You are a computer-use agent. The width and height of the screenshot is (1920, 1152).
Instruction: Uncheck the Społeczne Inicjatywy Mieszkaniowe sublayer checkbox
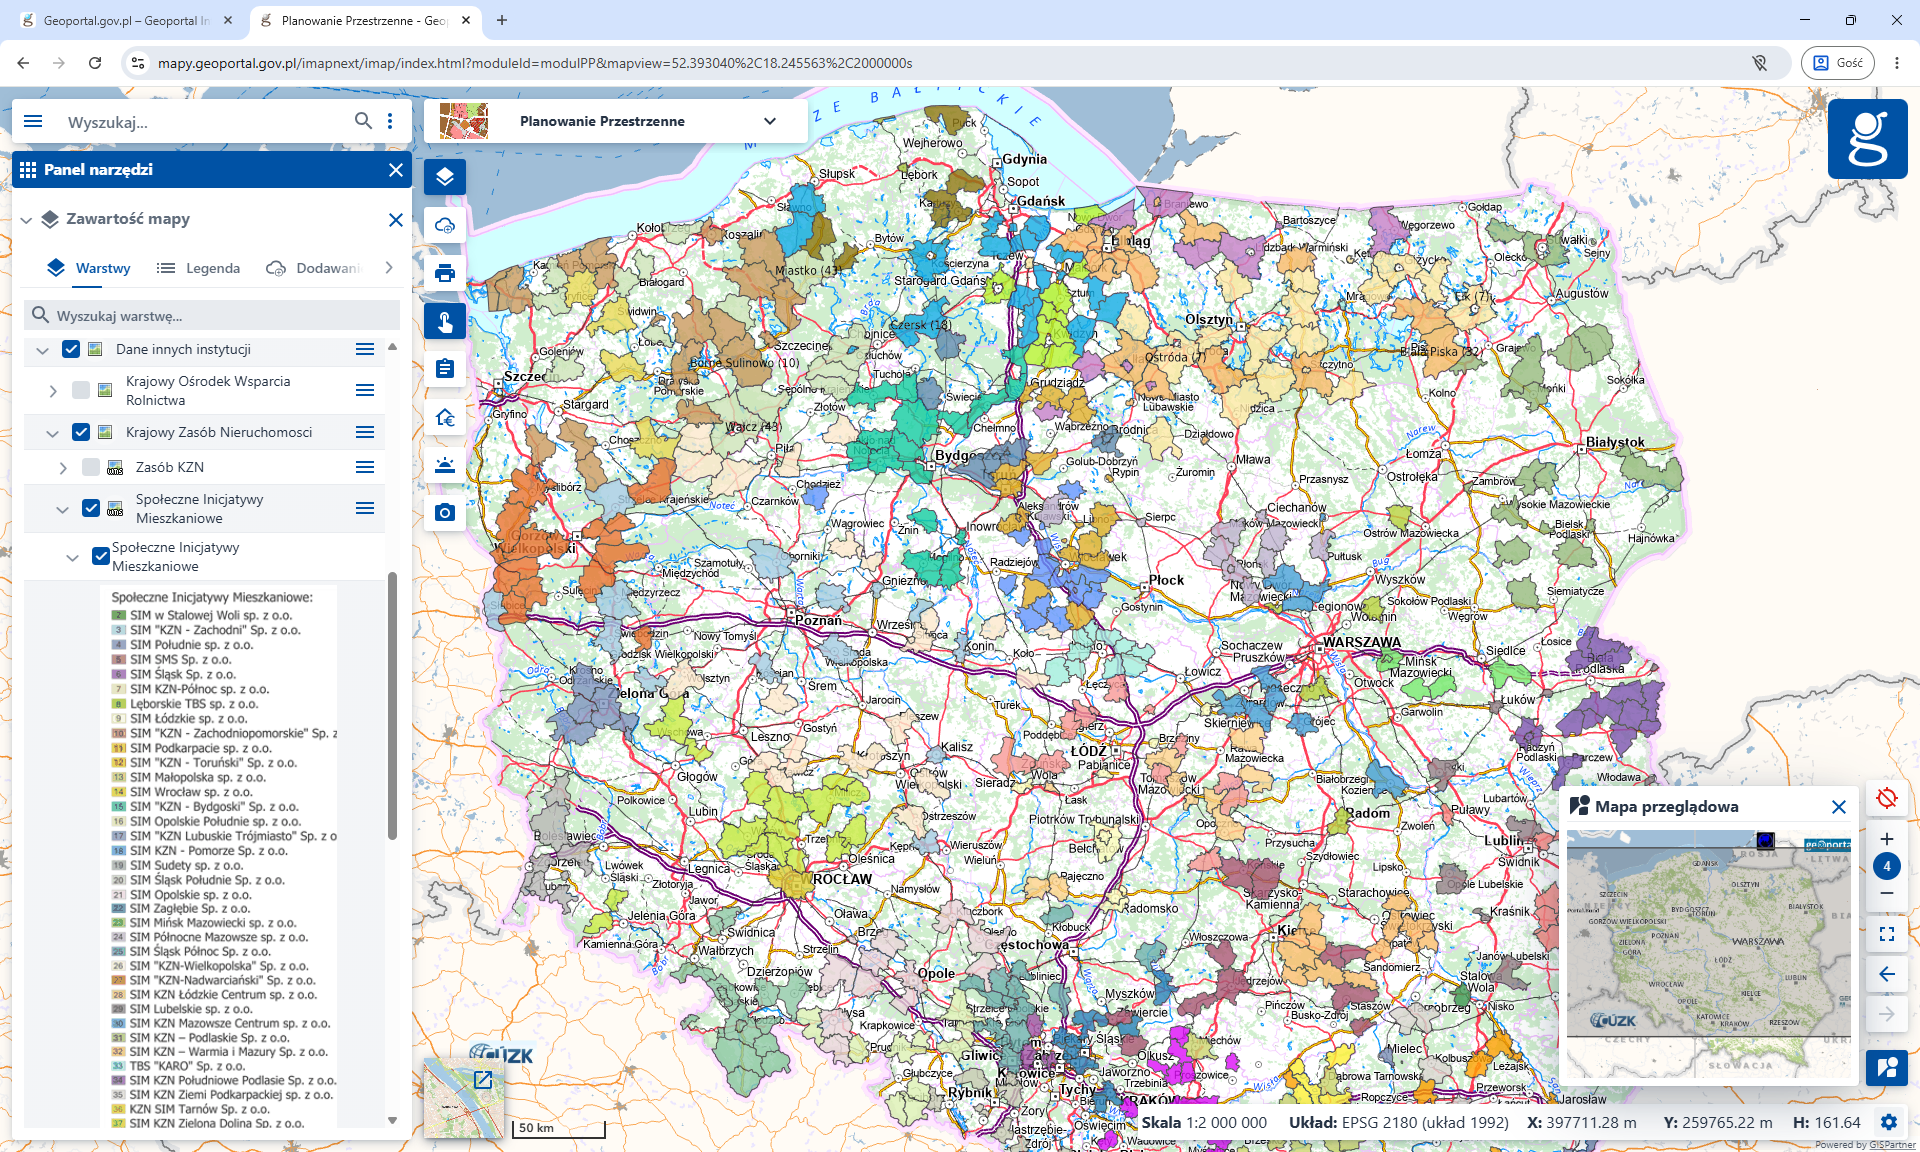101,556
